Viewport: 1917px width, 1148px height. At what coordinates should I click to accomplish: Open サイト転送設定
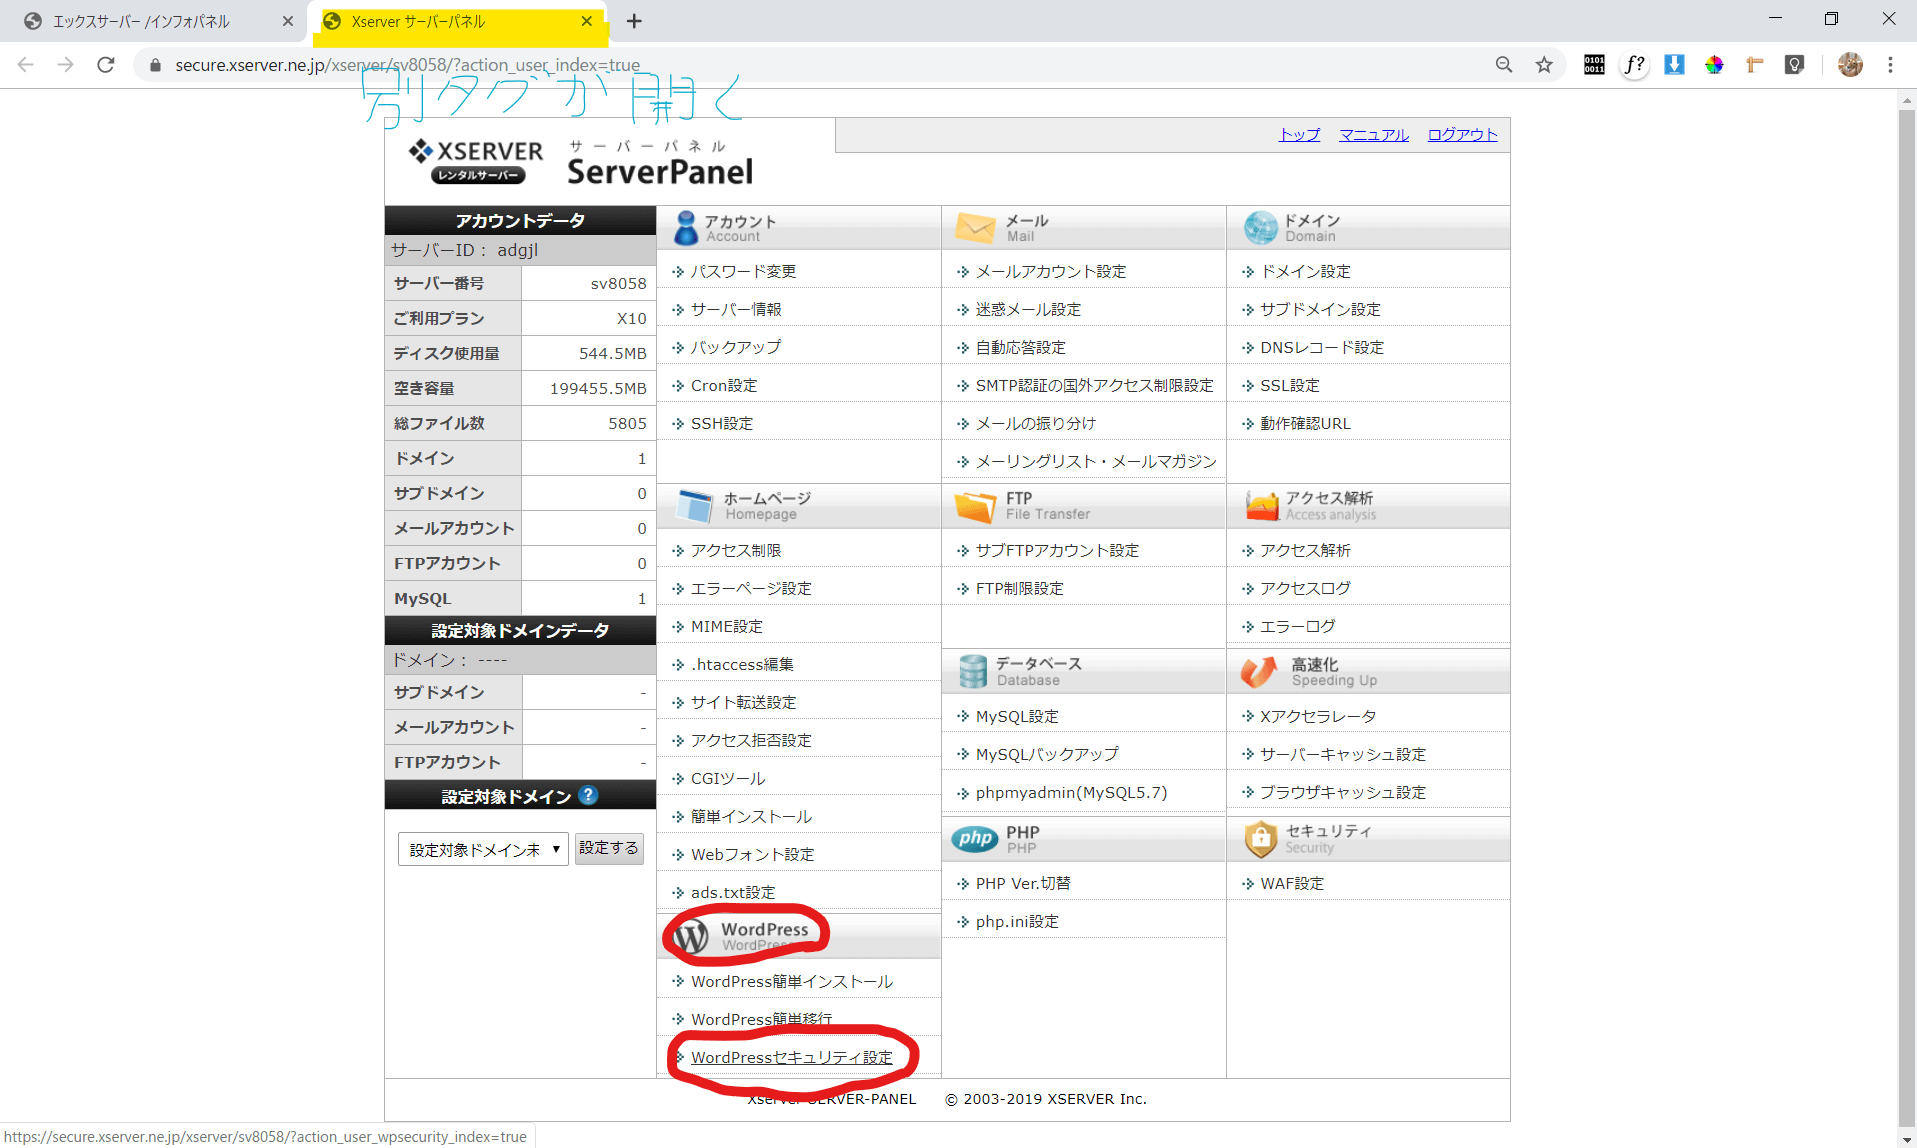pyautogui.click(x=743, y=702)
